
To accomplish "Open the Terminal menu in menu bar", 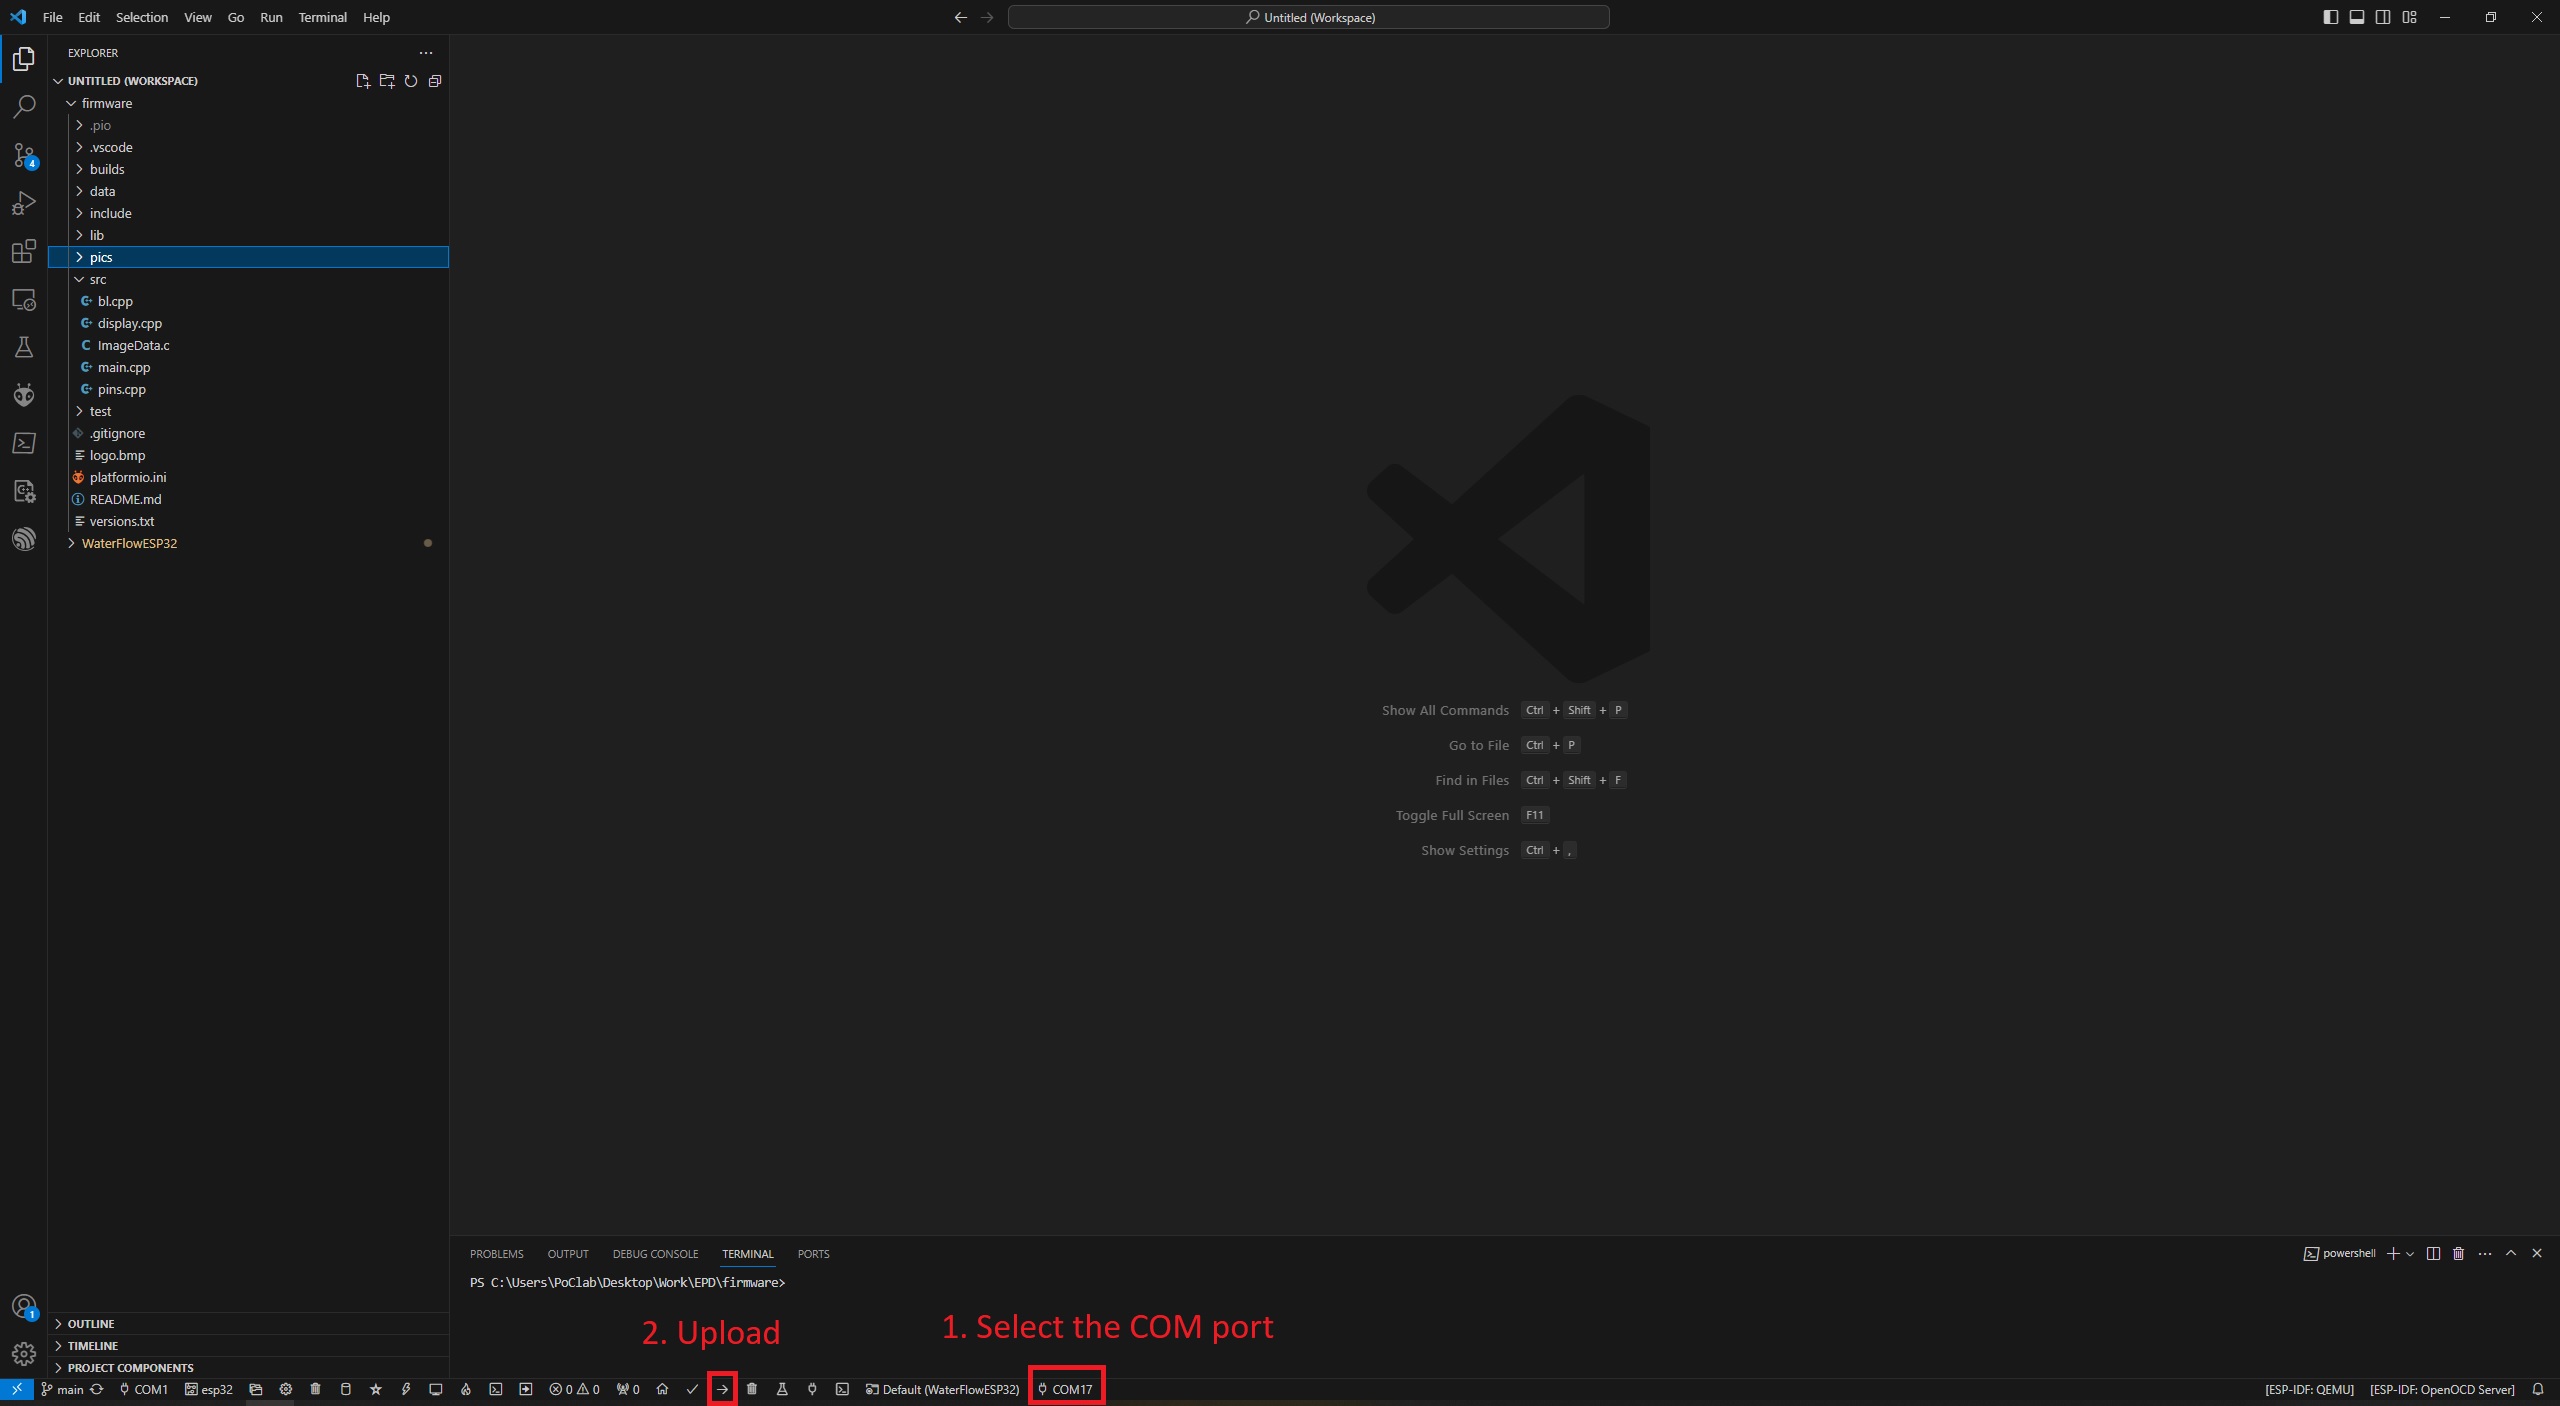I will click(322, 17).
